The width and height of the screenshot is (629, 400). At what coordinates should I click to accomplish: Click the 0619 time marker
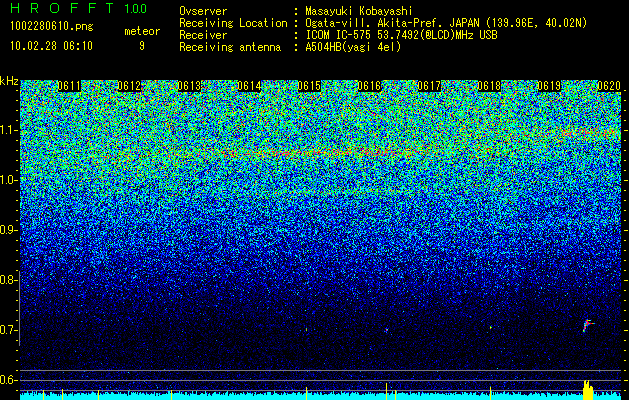[x=549, y=86]
